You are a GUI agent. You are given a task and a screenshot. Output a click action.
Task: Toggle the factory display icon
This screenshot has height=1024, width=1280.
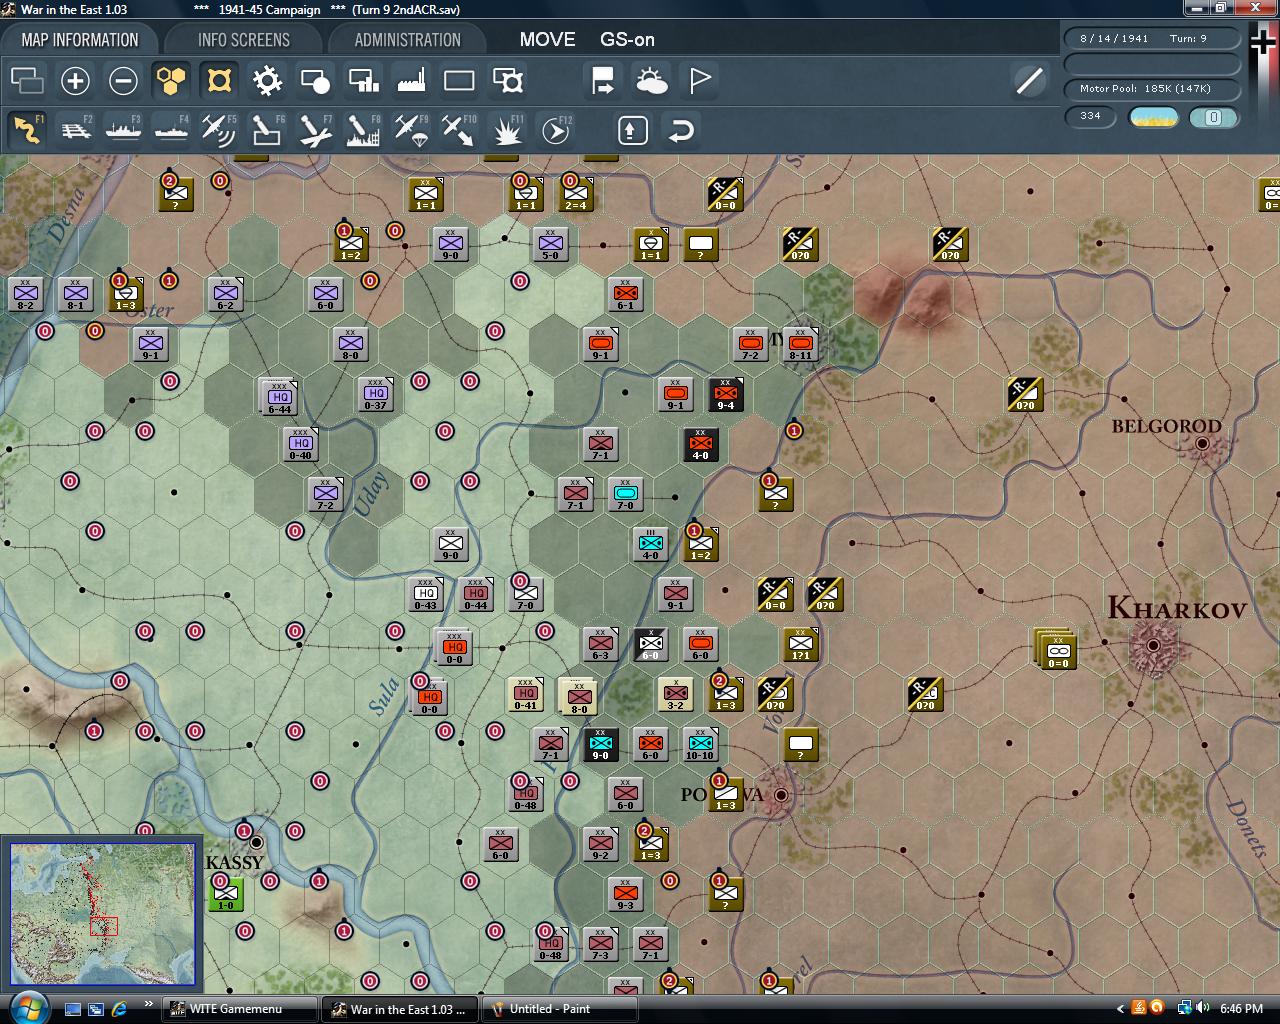(x=411, y=80)
